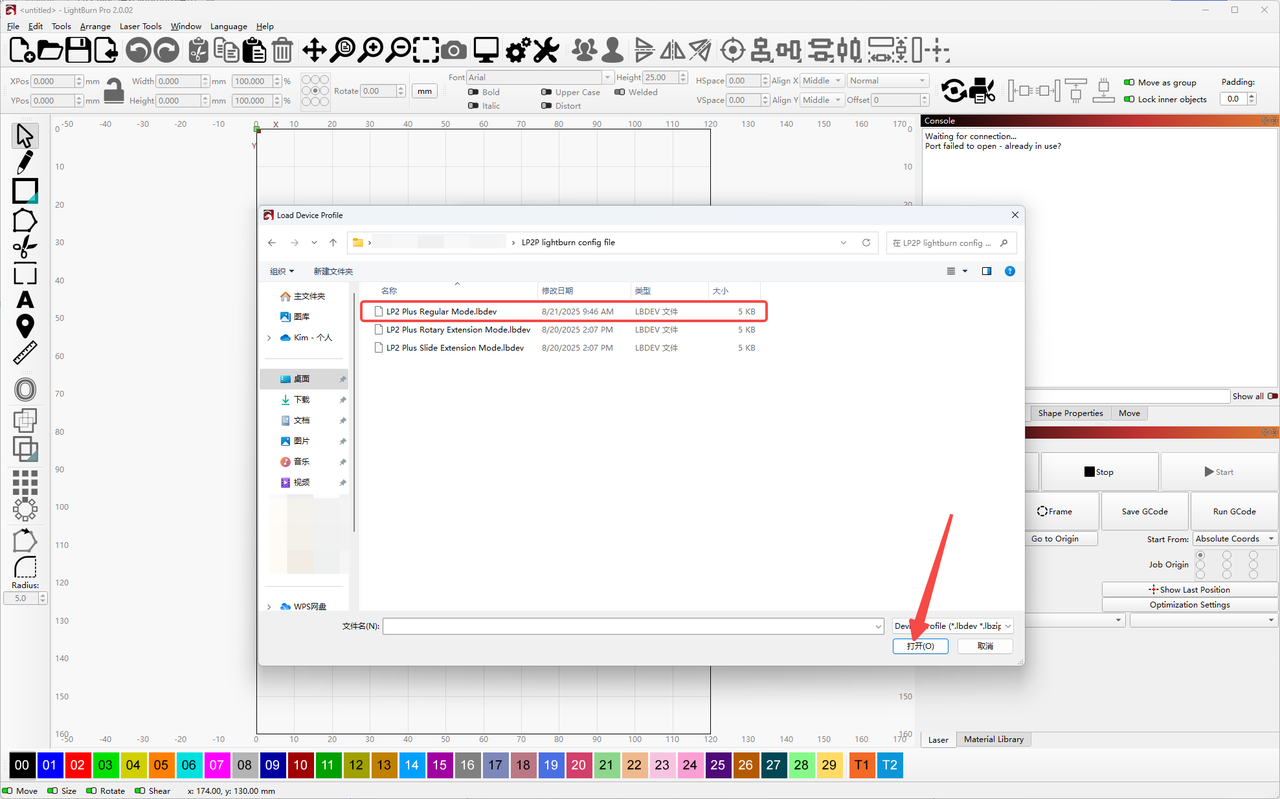Select the ruler Measure tool
1280x799 pixels.
tap(25, 353)
